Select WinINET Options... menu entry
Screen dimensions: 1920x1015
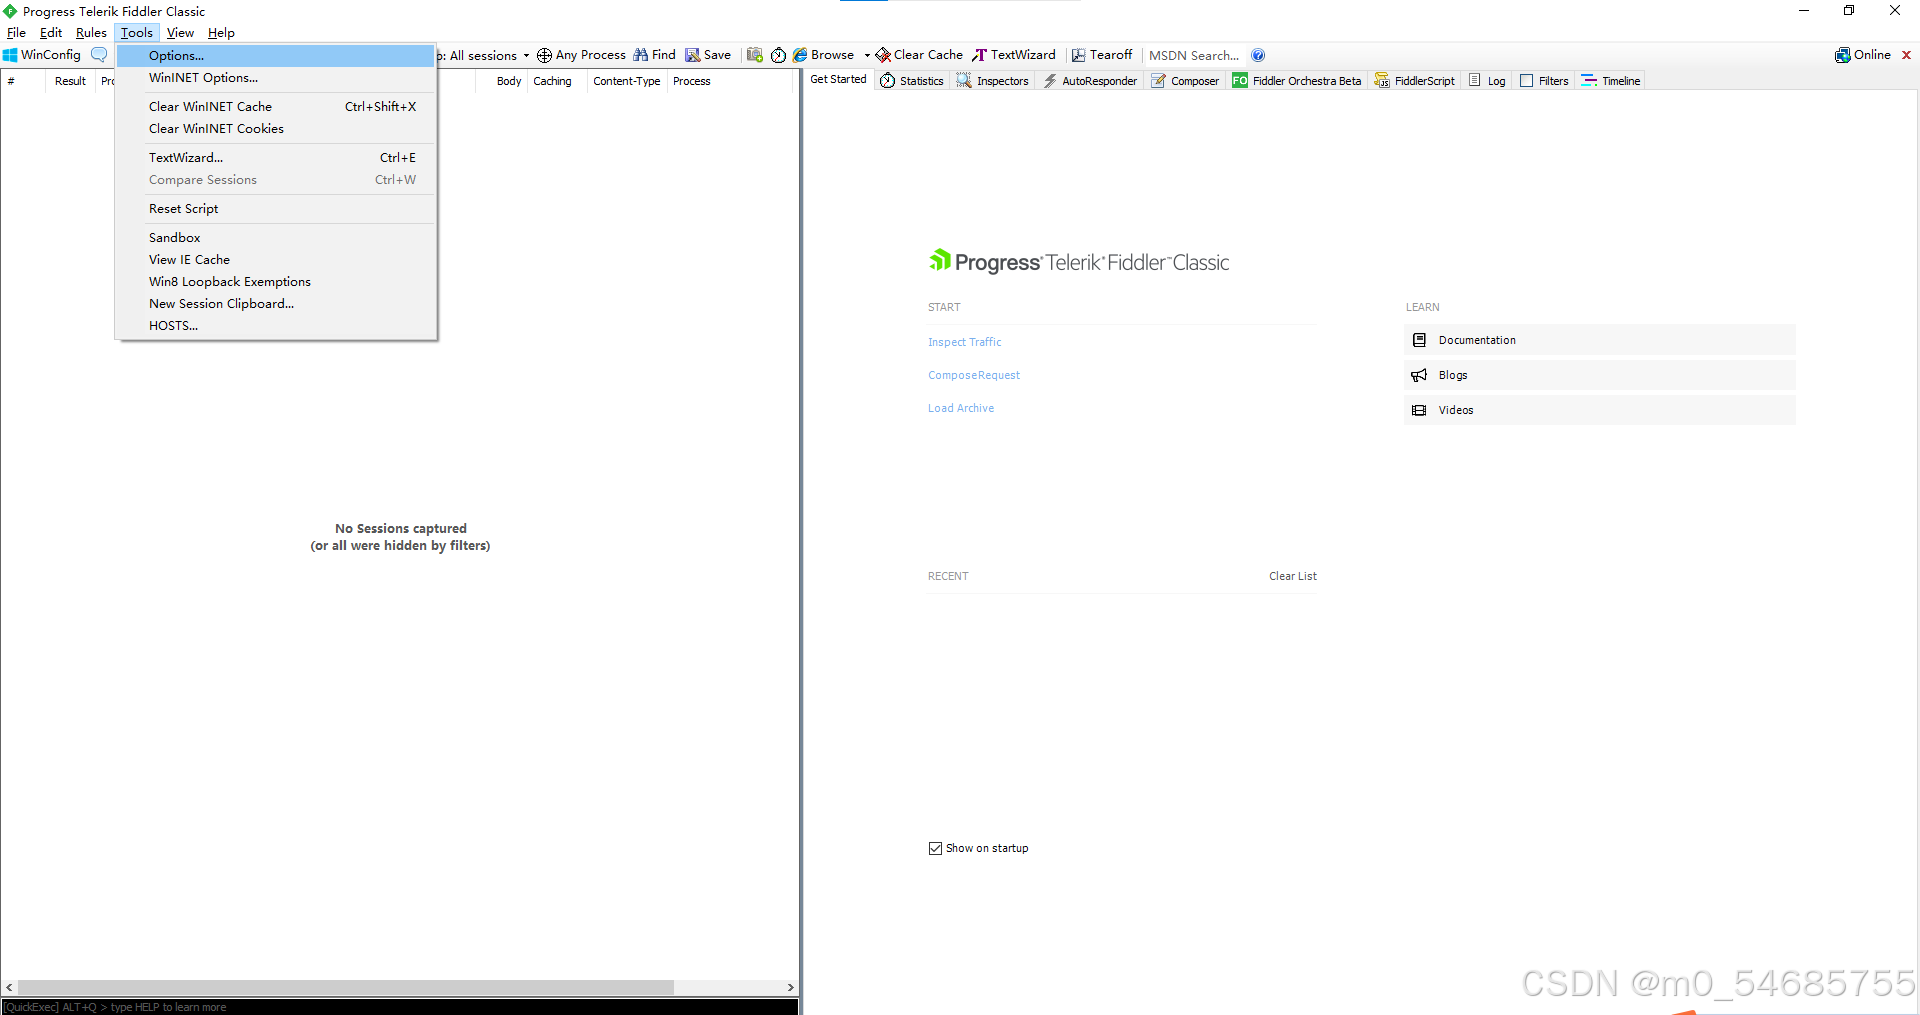(x=276, y=78)
